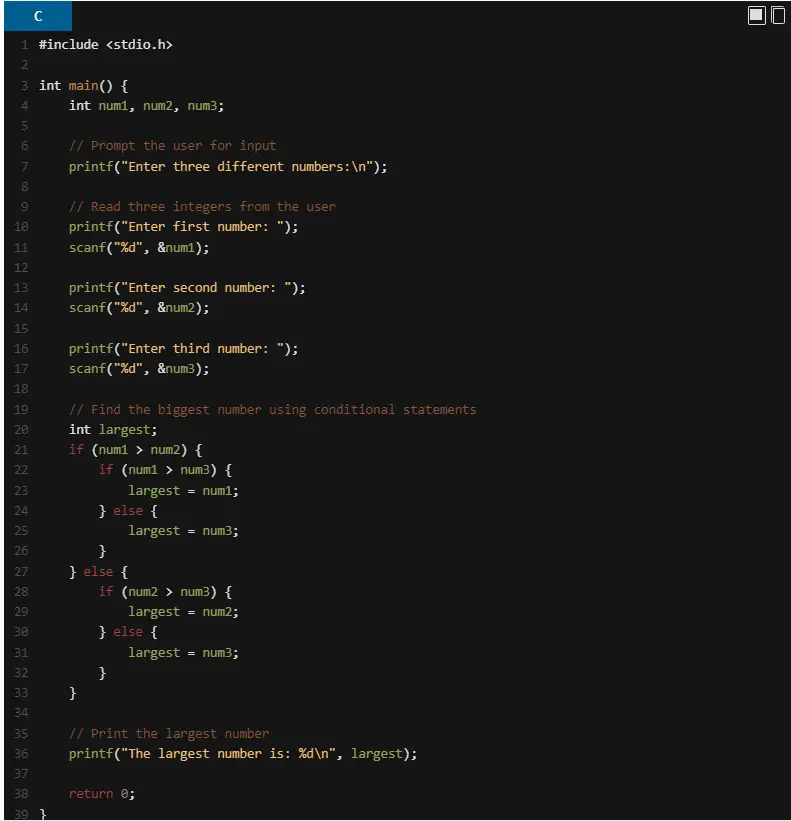Click the 'int num1, num2, num3;' declaration
This screenshot has width=791, height=821.
click(x=147, y=106)
